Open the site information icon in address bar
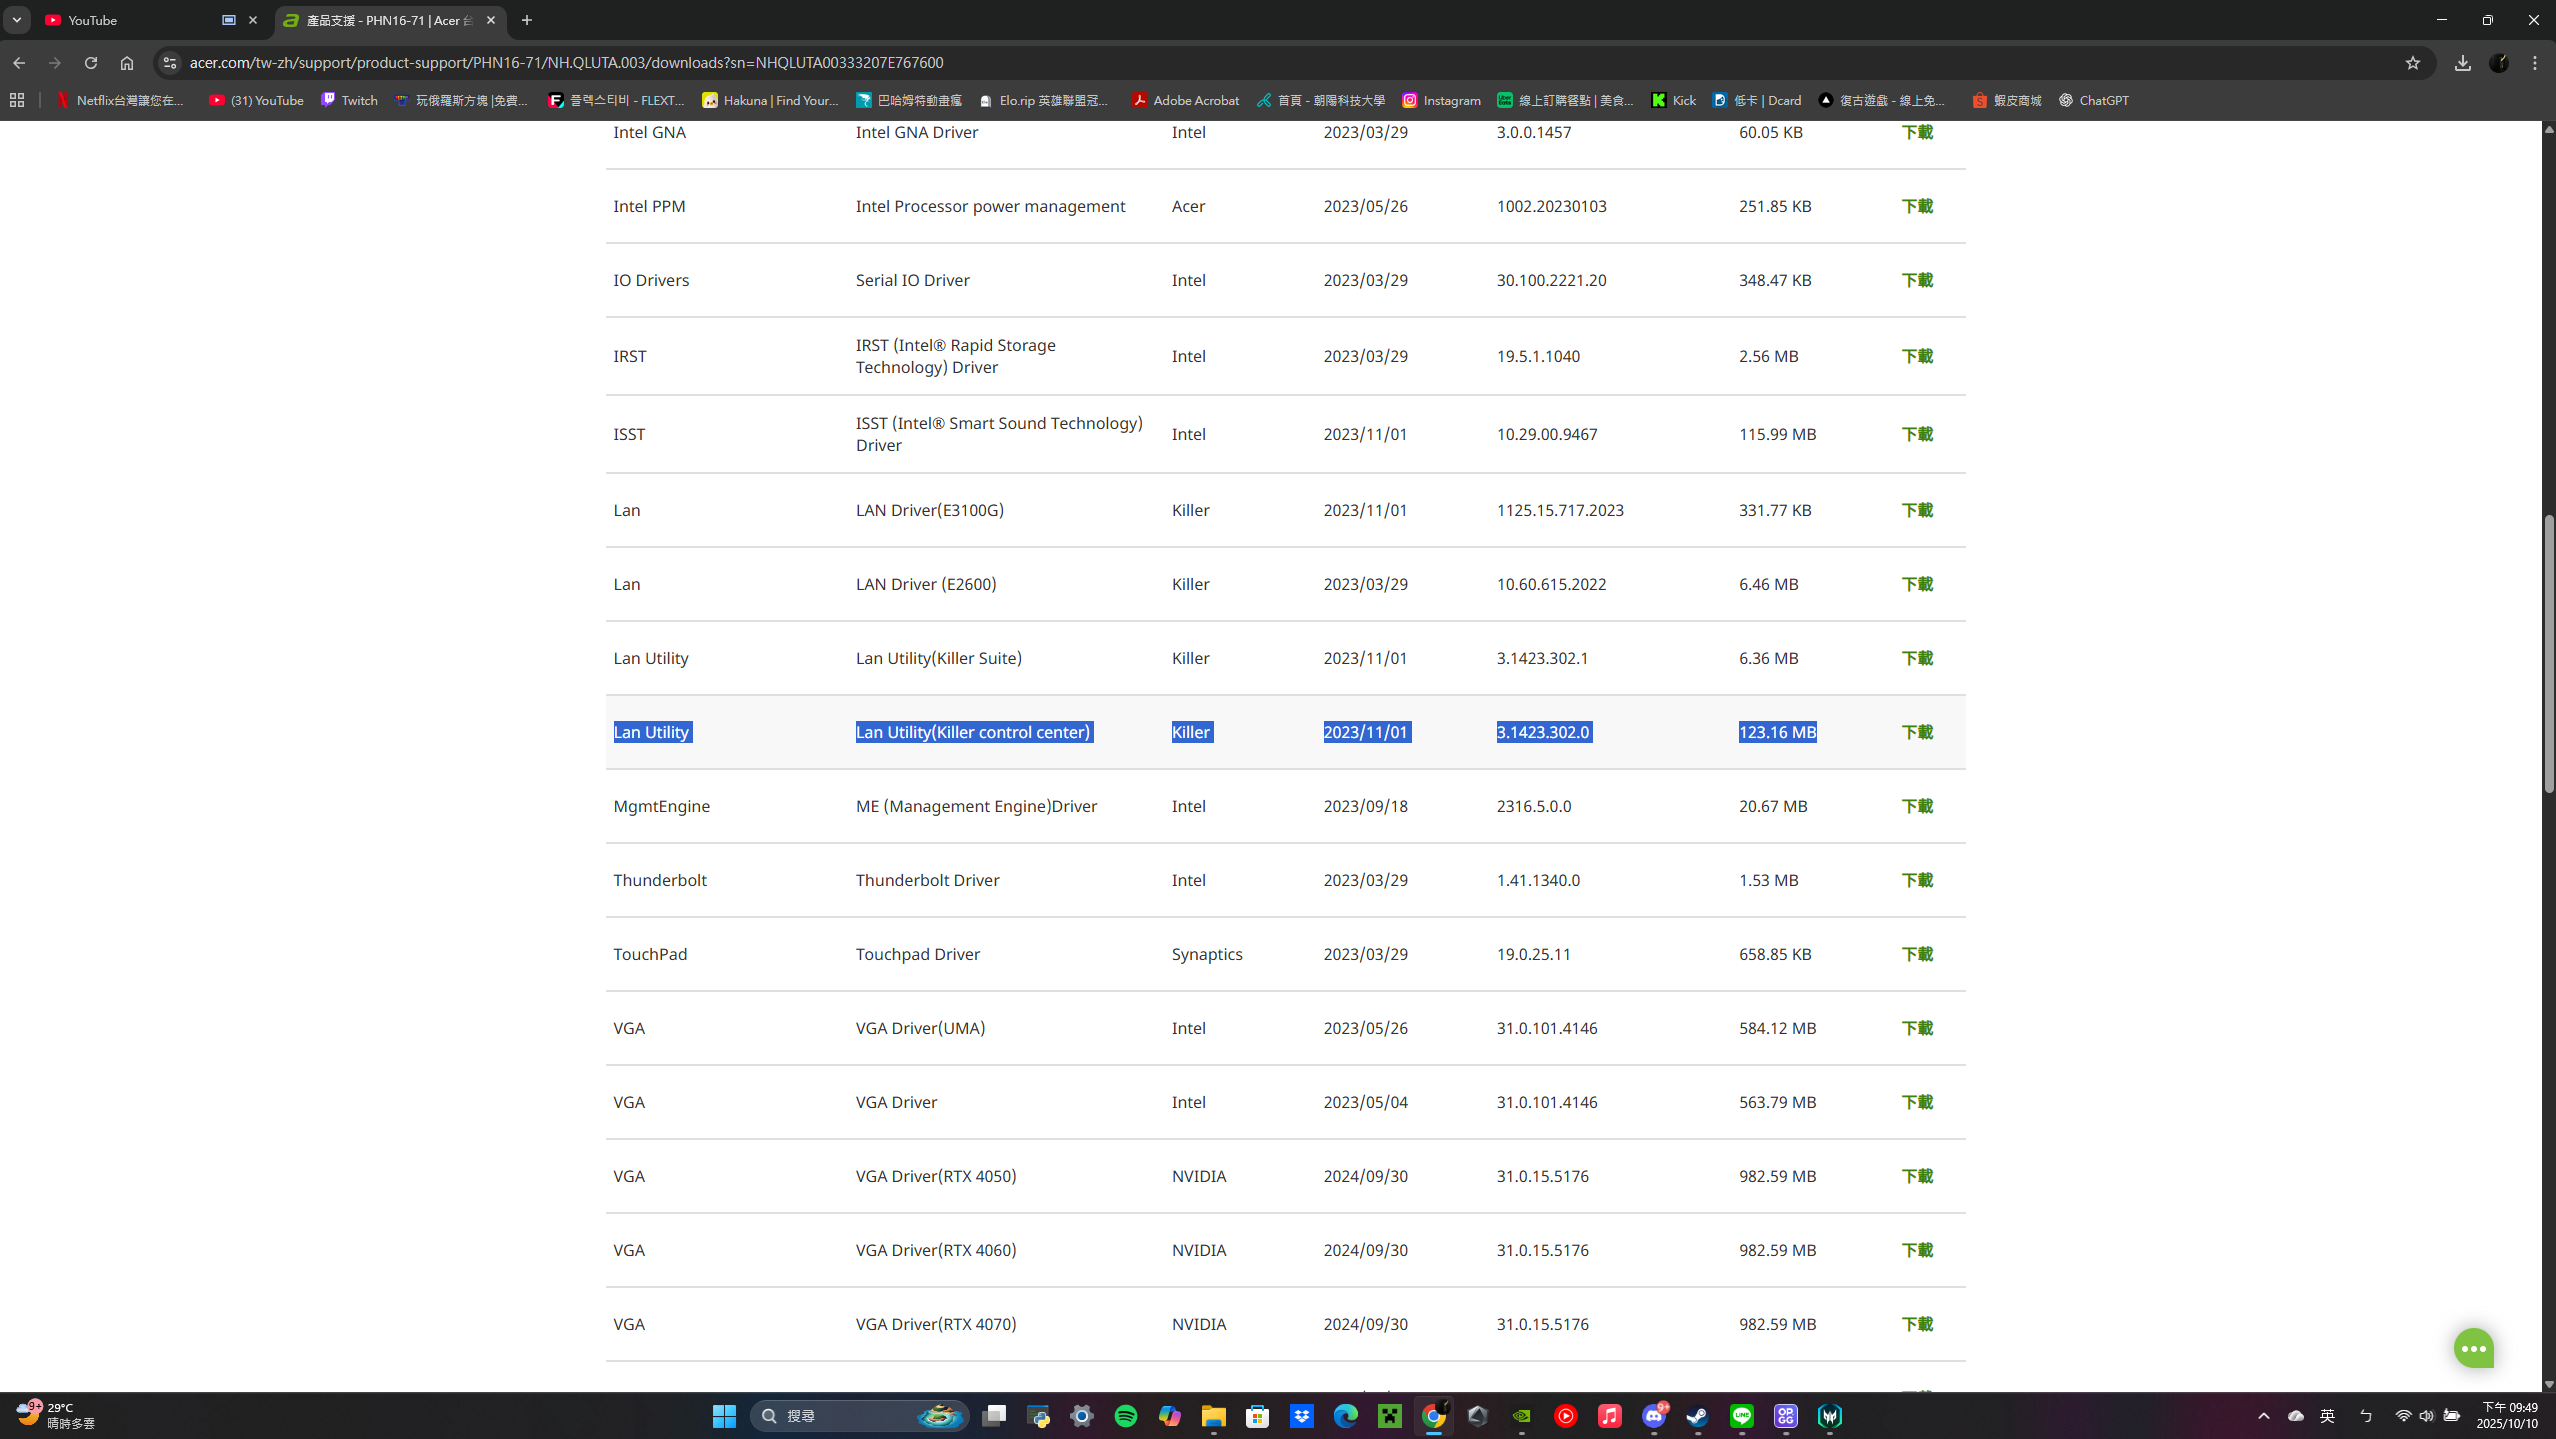Viewport: 2556px width, 1439px height. pyautogui.click(x=170, y=63)
